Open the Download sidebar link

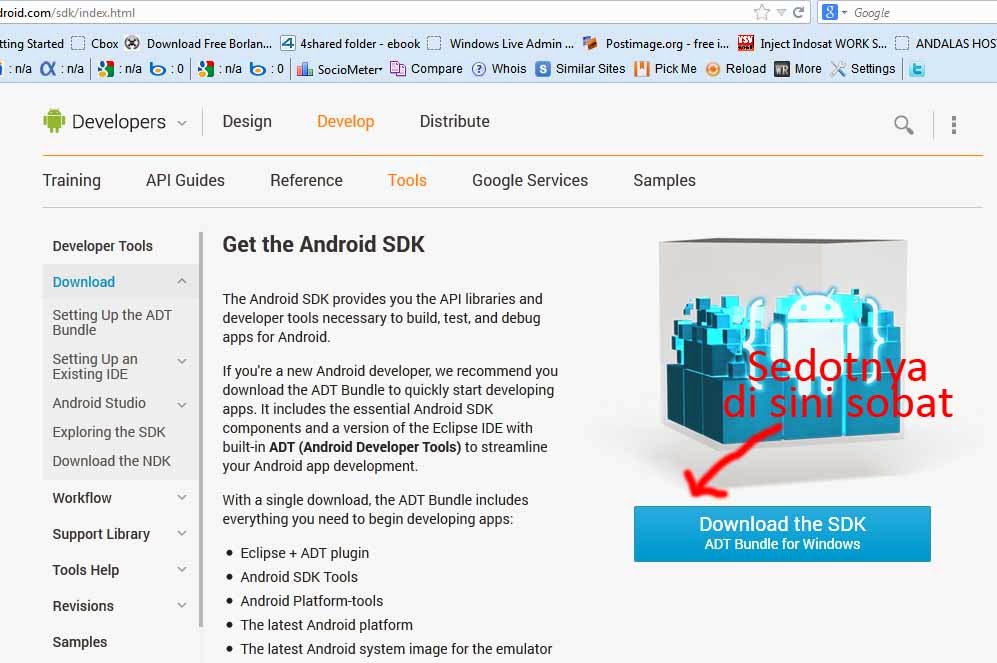[x=83, y=282]
